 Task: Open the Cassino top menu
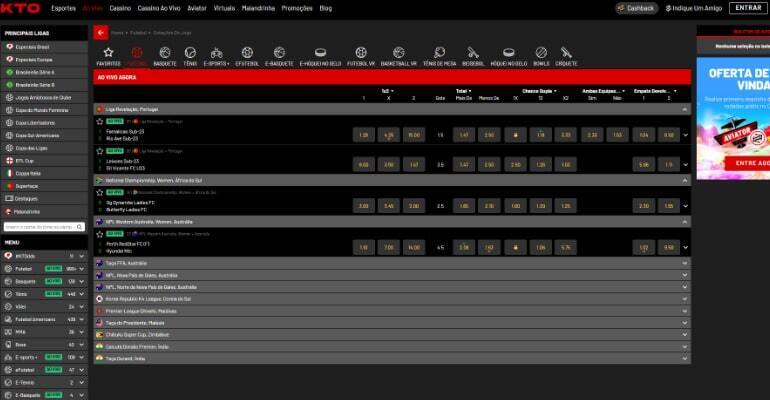120,8
